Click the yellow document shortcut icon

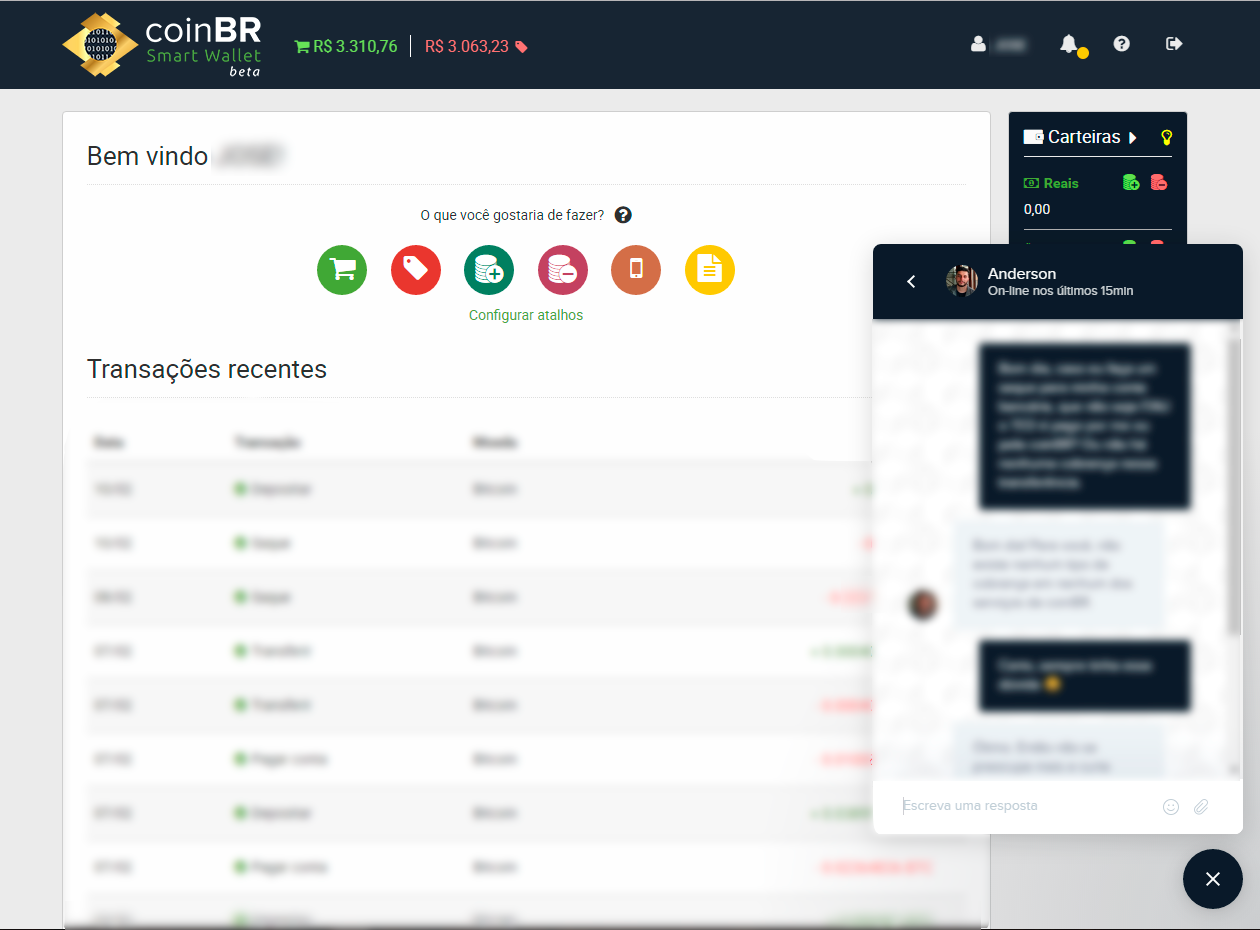[710, 270]
